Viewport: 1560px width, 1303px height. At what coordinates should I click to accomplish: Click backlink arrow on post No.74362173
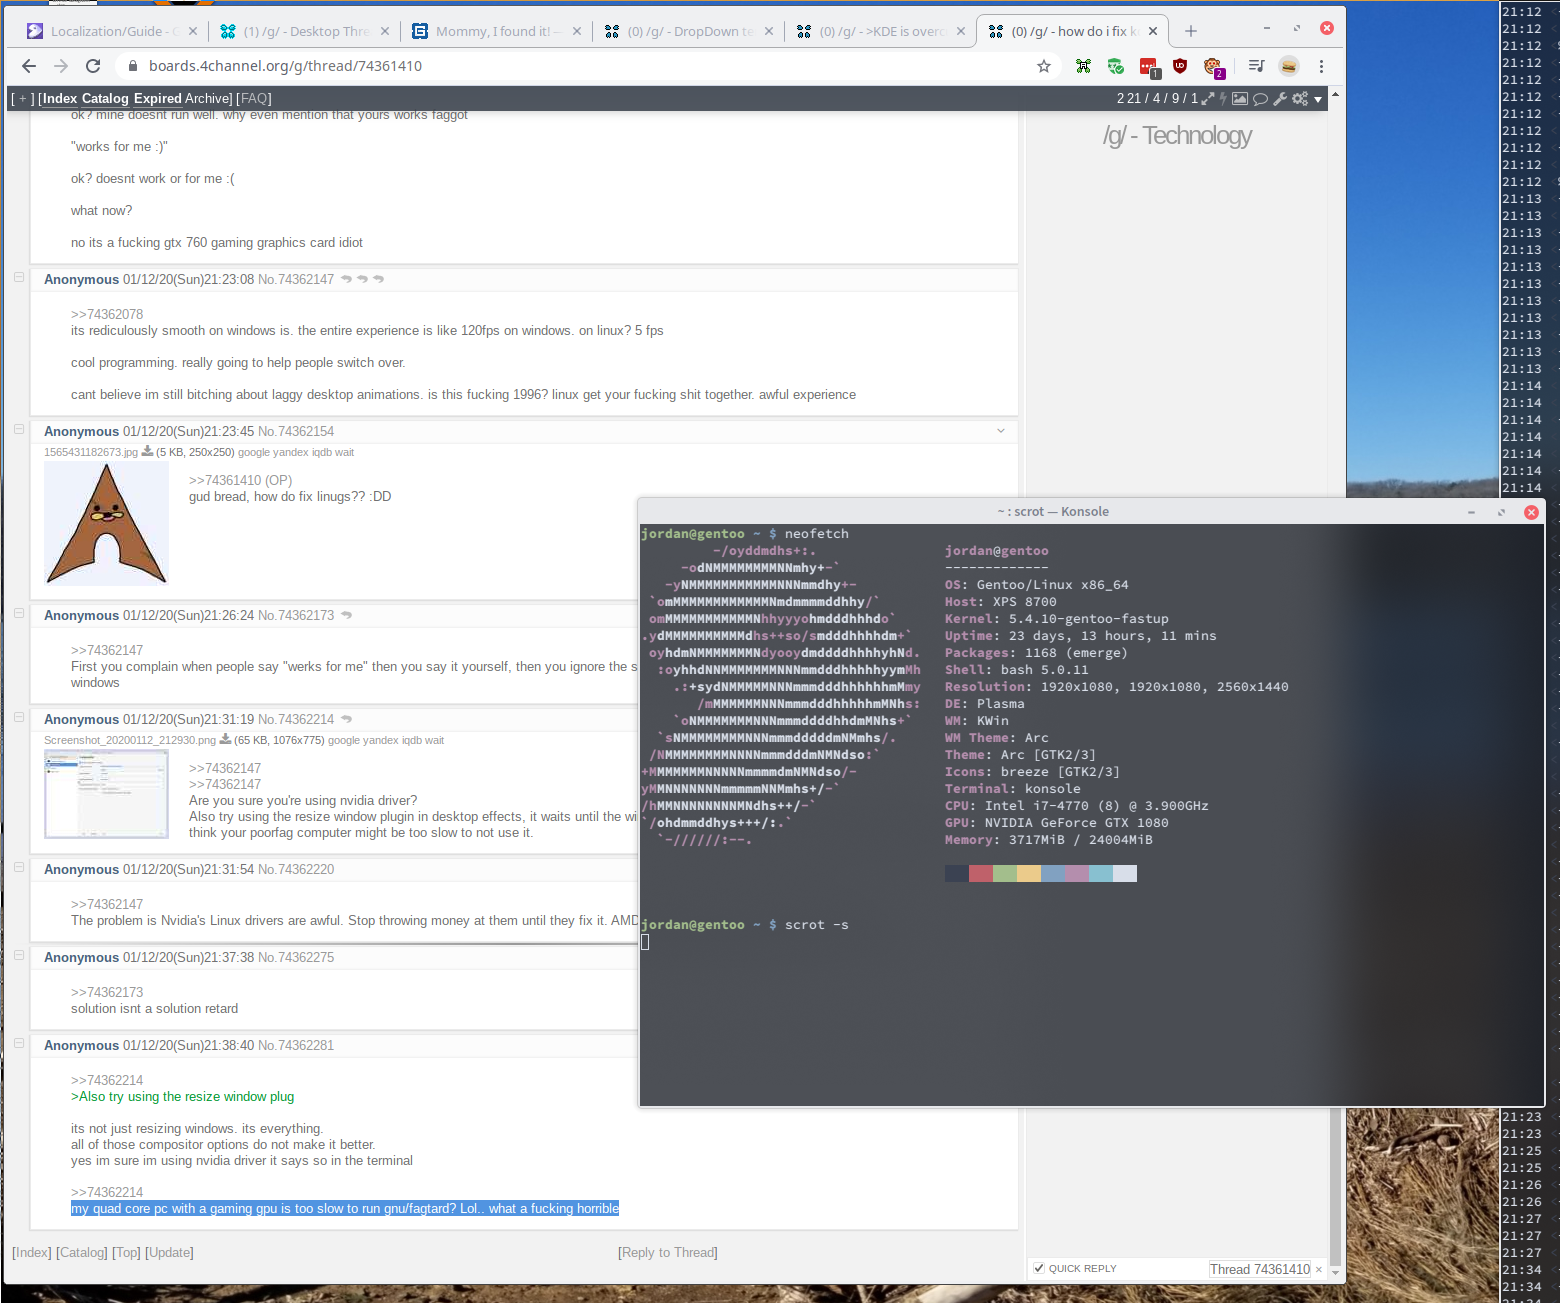346,615
